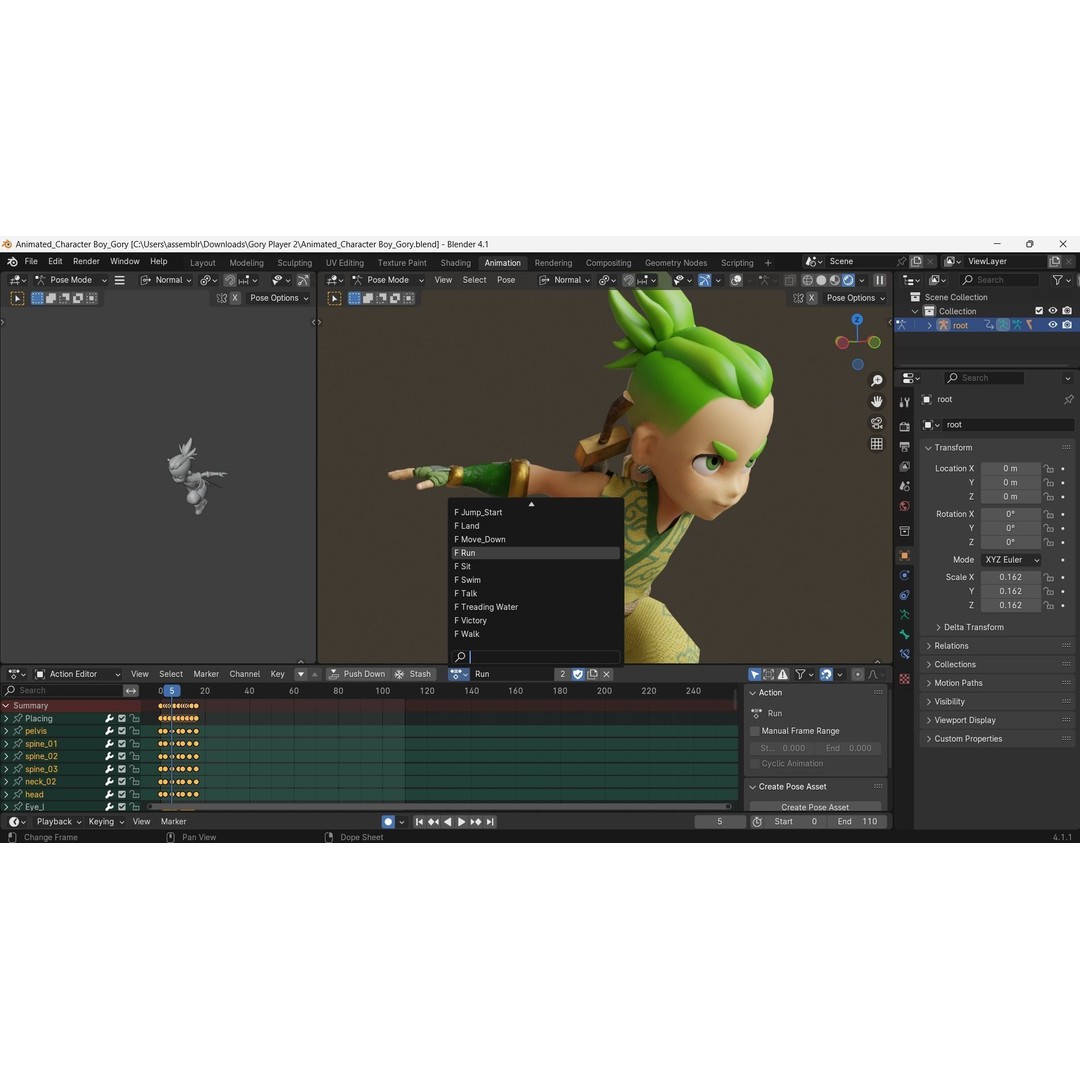1080x1080 pixels.
Task: Hide Collection with the eye icon
Action: point(1052,311)
